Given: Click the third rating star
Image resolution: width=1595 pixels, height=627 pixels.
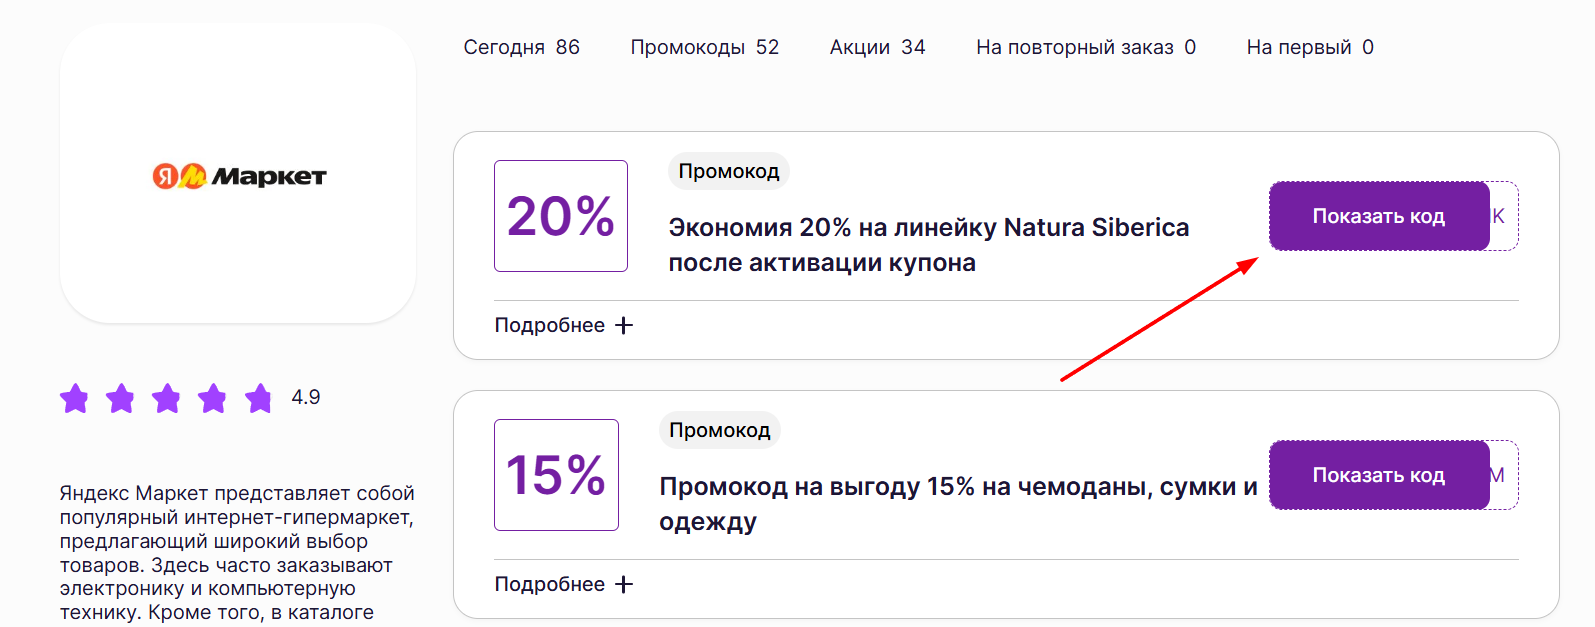Looking at the screenshot, I should 166,398.
